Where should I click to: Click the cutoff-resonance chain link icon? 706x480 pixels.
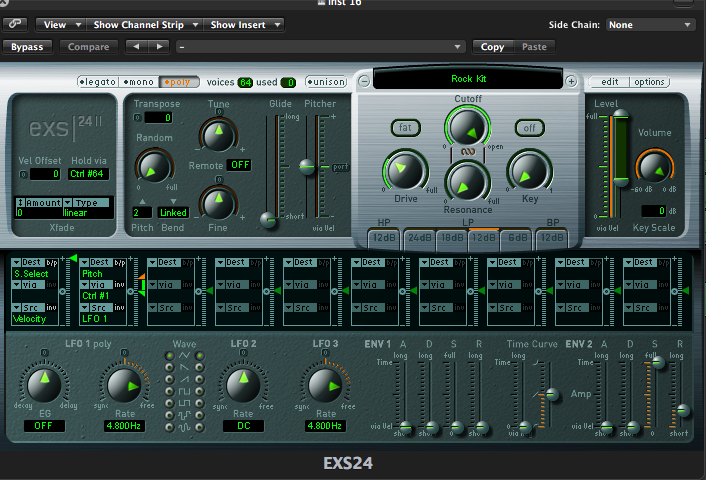[468, 152]
